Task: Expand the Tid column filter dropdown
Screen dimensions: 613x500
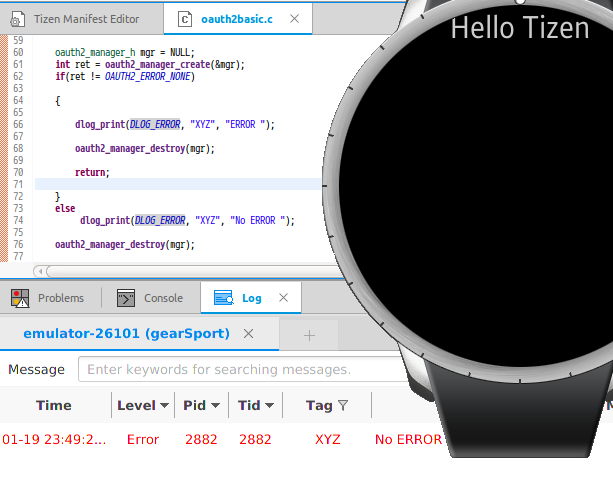Action: (x=271, y=406)
